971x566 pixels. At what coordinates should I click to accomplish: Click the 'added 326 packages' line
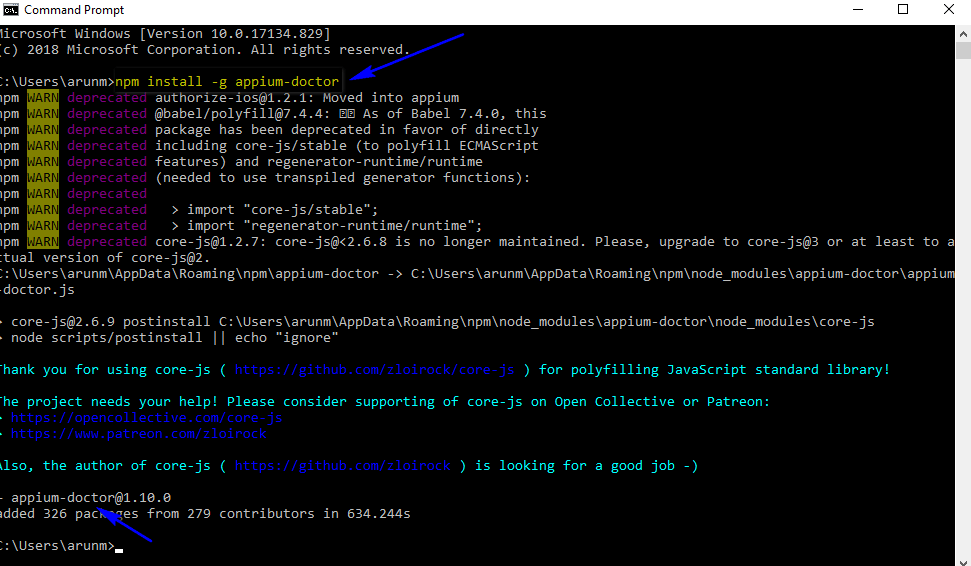[205, 513]
